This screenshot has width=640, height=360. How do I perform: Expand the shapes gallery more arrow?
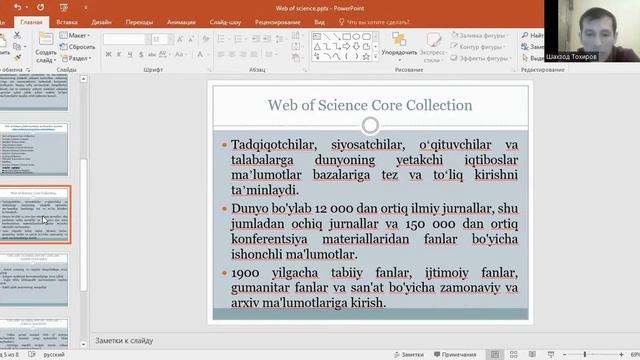(376, 57)
